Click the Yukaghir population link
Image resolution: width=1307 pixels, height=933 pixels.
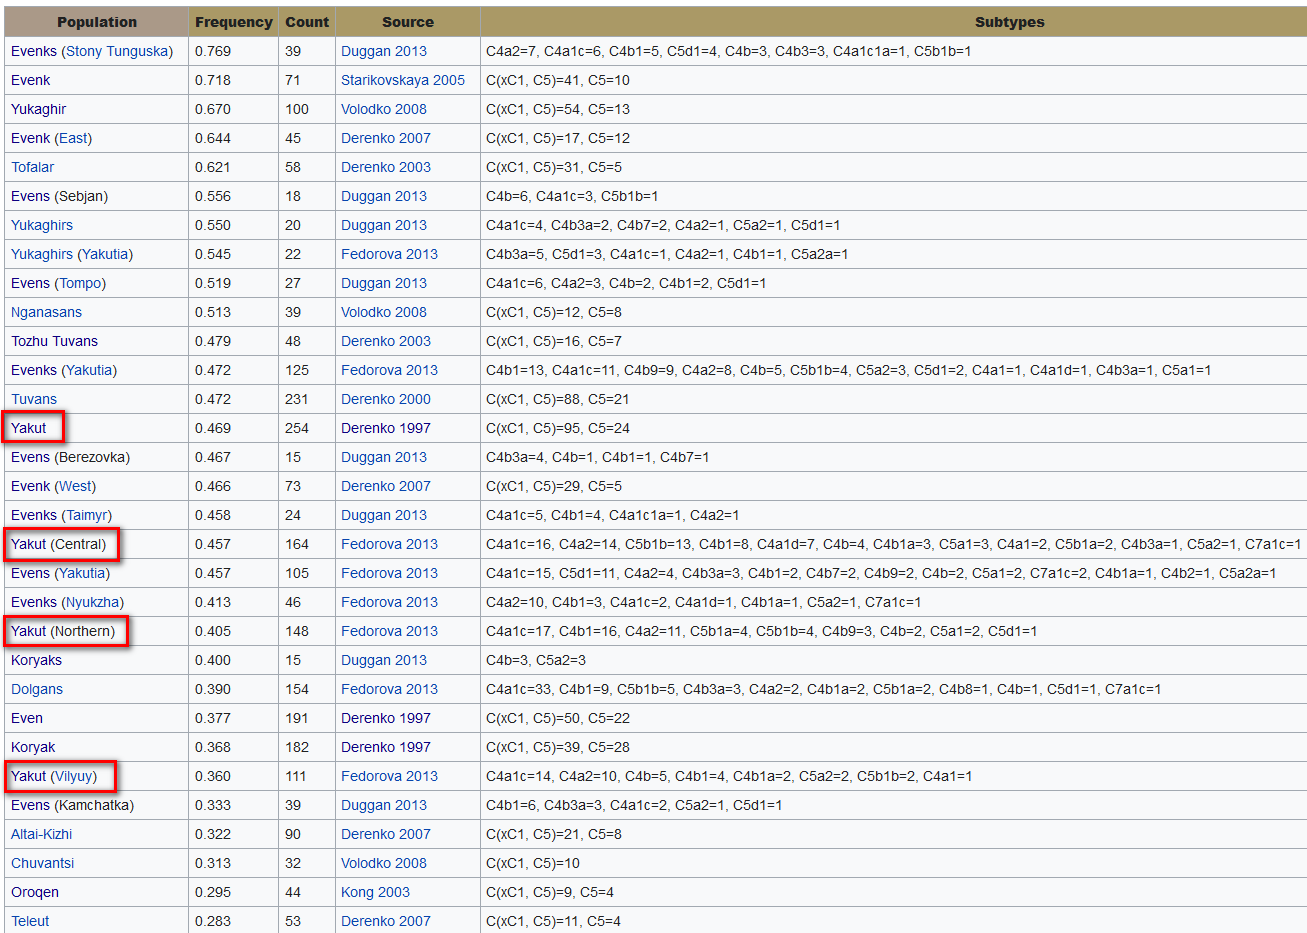pyautogui.click(x=39, y=109)
